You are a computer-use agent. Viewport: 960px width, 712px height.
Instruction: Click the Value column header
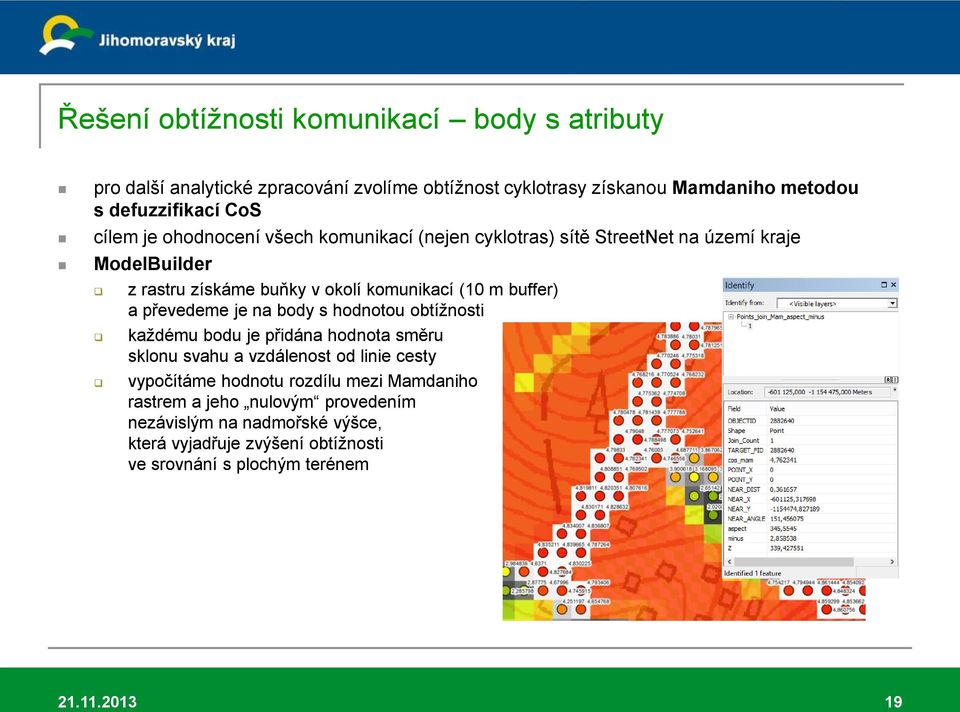[x=777, y=408]
